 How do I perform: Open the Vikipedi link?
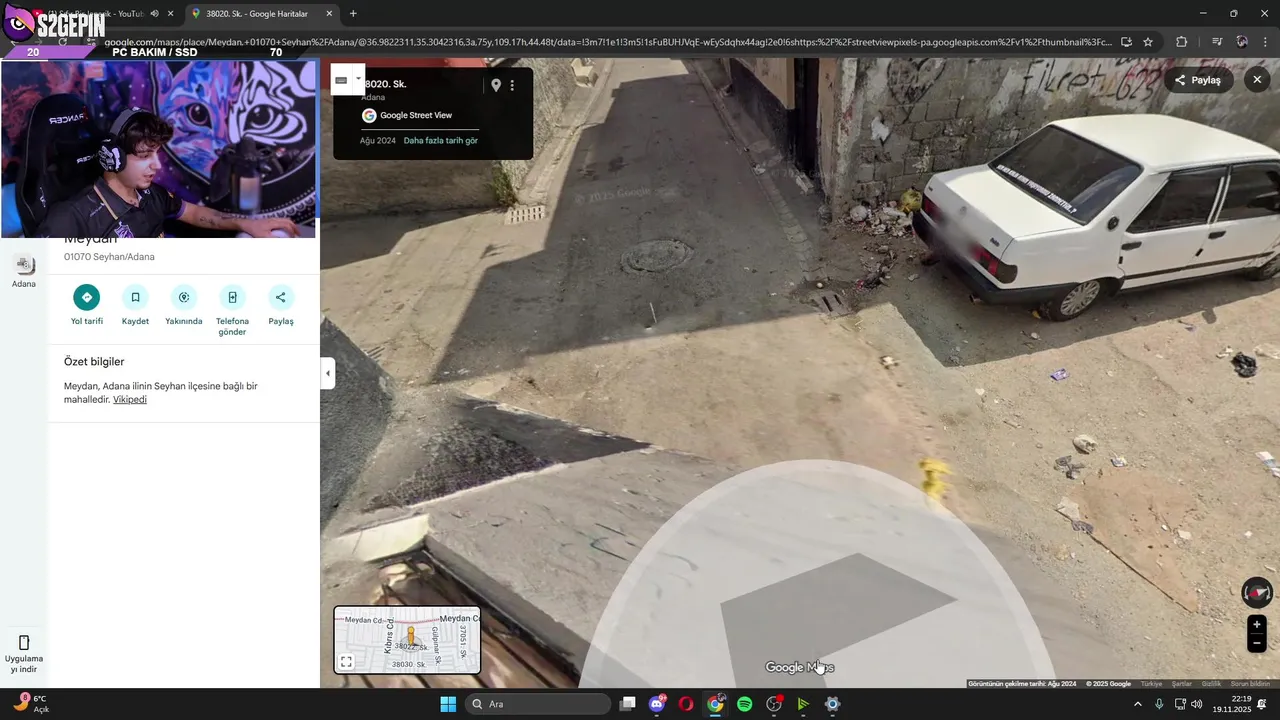pyautogui.click(x=130, y=399)
